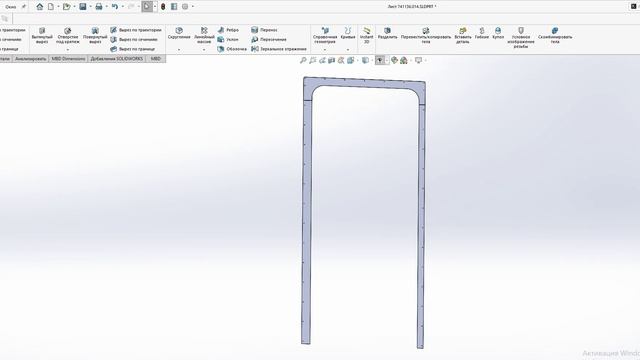Screen dimensions: 640x360
Task: Click the Apply Scene icon
Action: click(x=404, y=60)
